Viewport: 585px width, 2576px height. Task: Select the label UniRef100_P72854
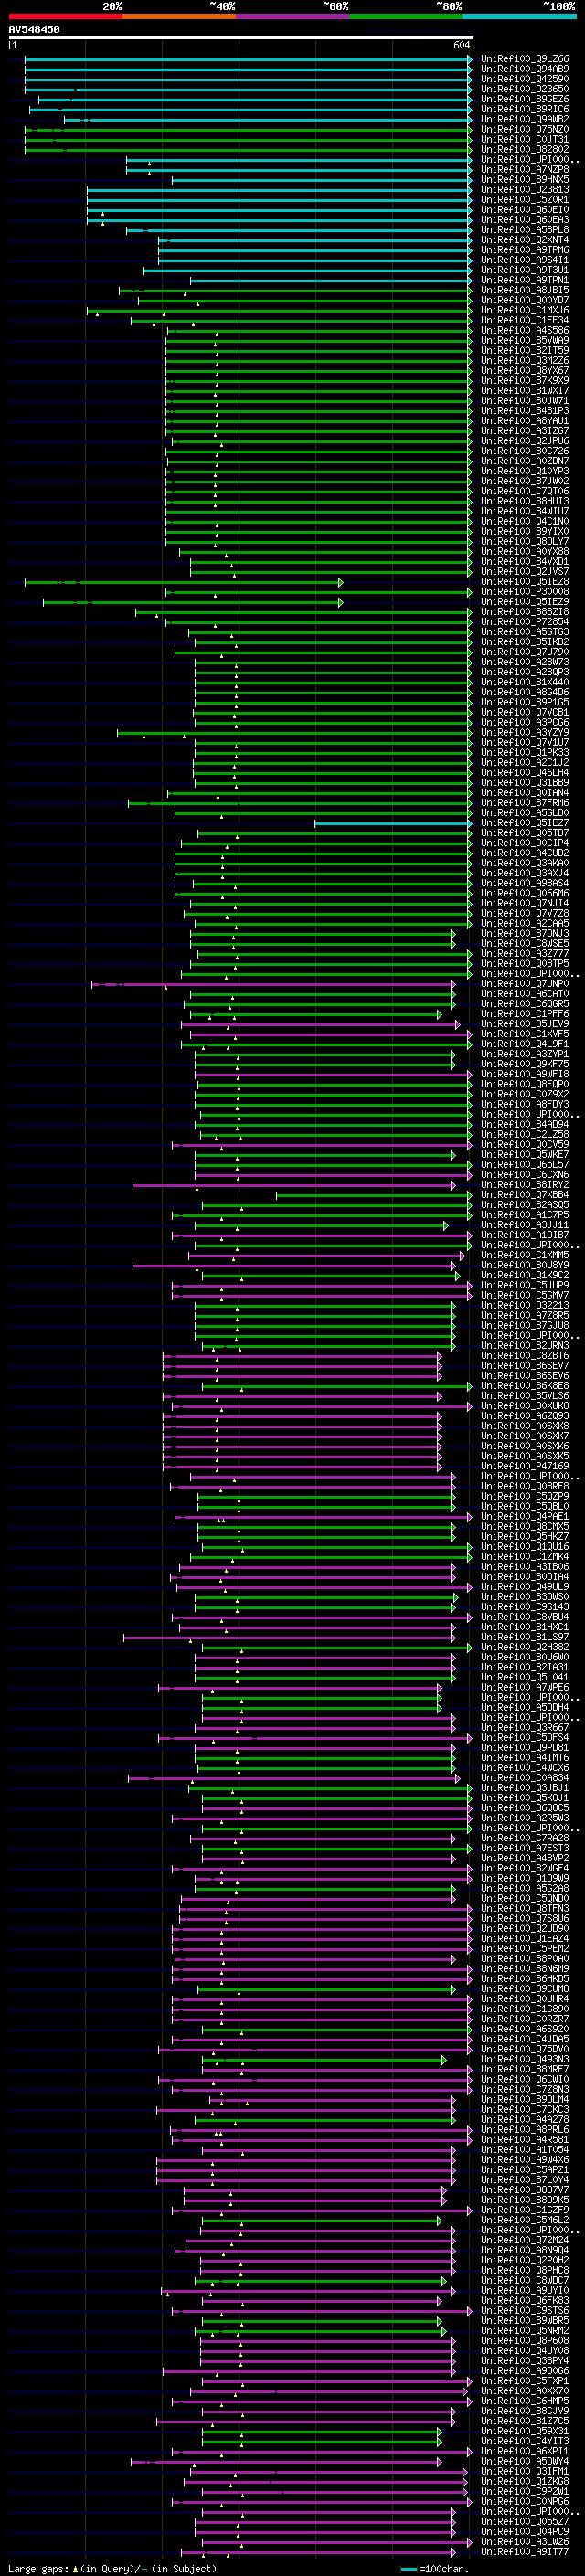click(x=524, y=622)
